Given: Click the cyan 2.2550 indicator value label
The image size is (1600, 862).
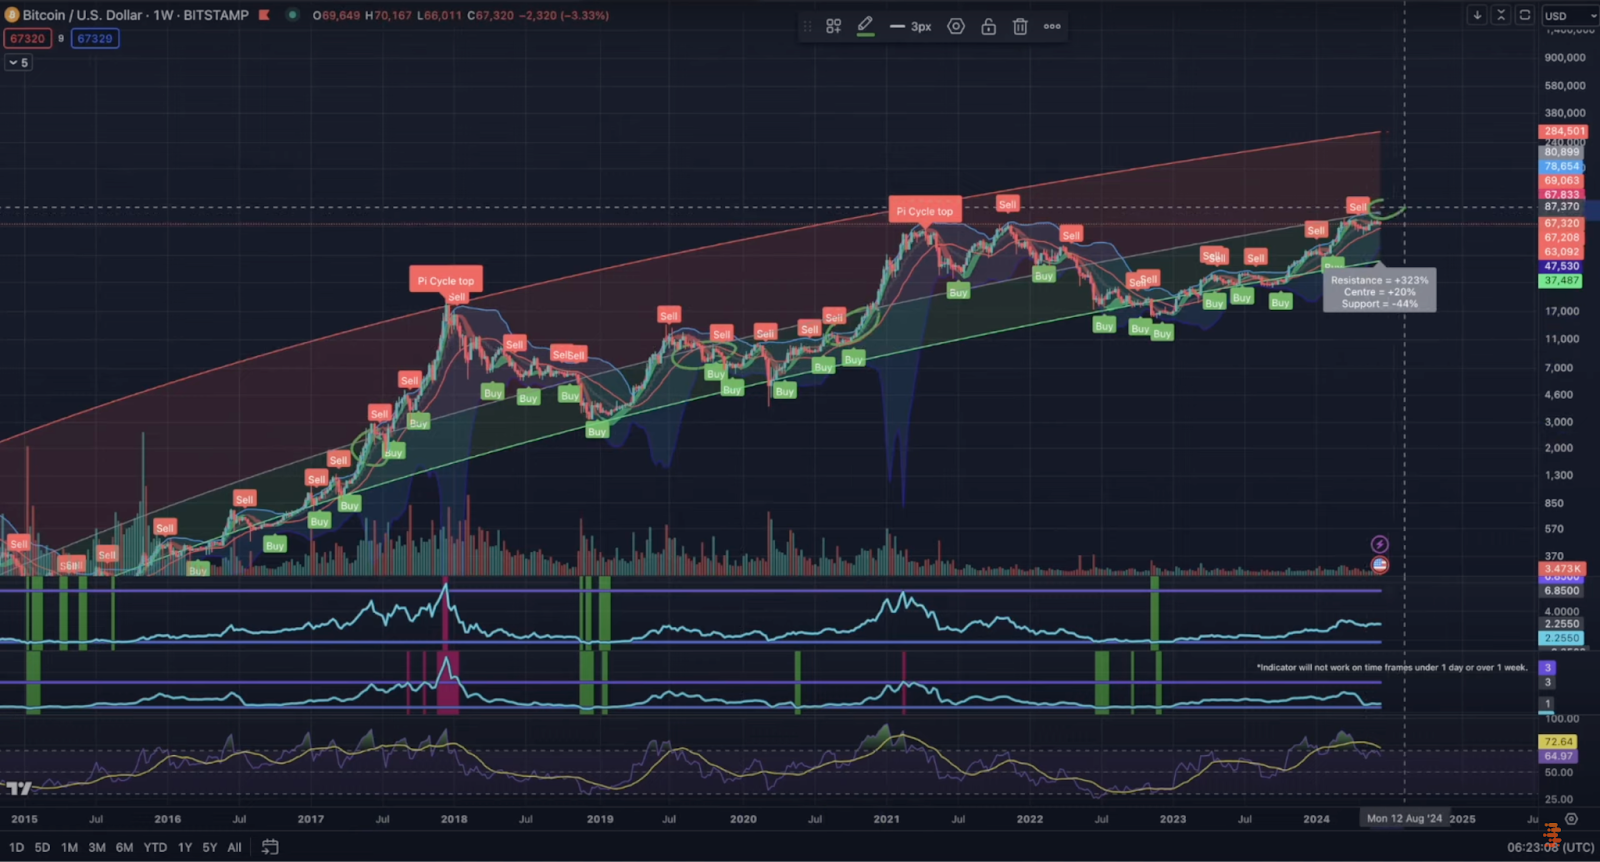Looking at the screenshot, I should point(1561,638).
